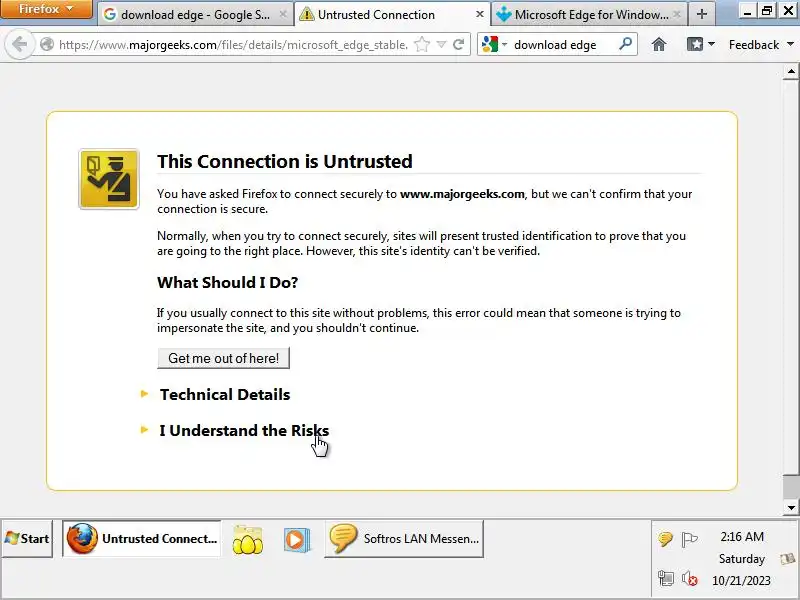Click the site identity globe icon

click(x=47, y=45)
